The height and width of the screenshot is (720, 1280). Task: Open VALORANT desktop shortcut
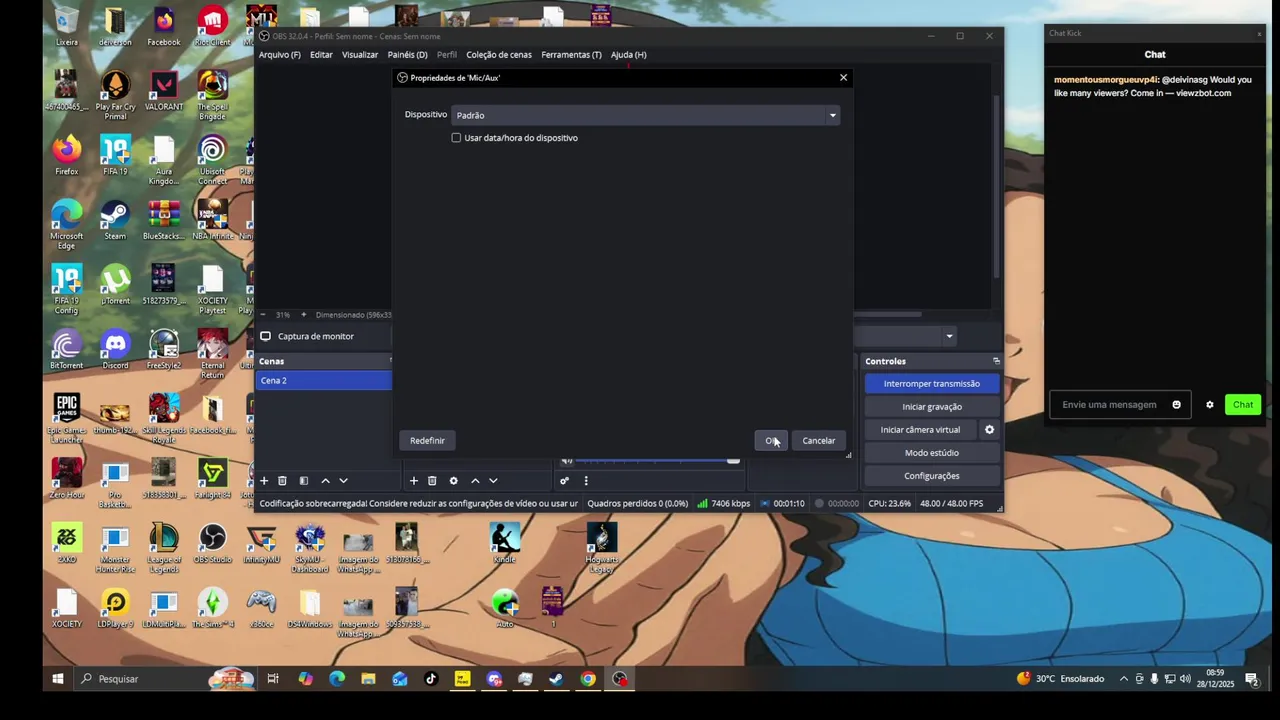tap(164, 93)
